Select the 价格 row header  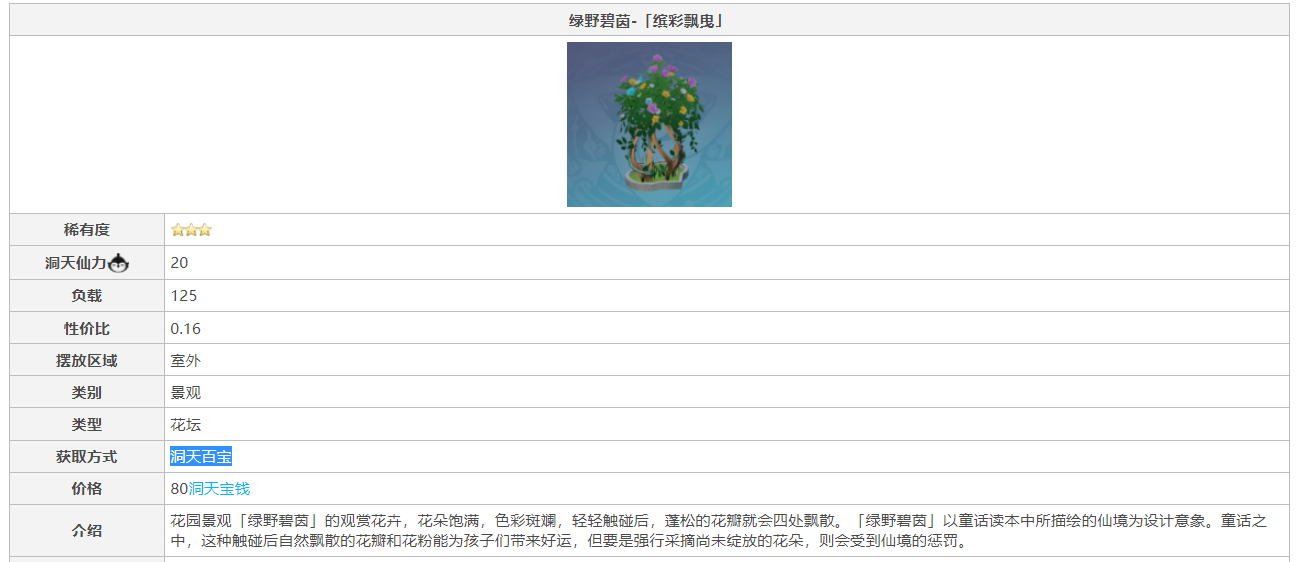(x=87, y=489)
